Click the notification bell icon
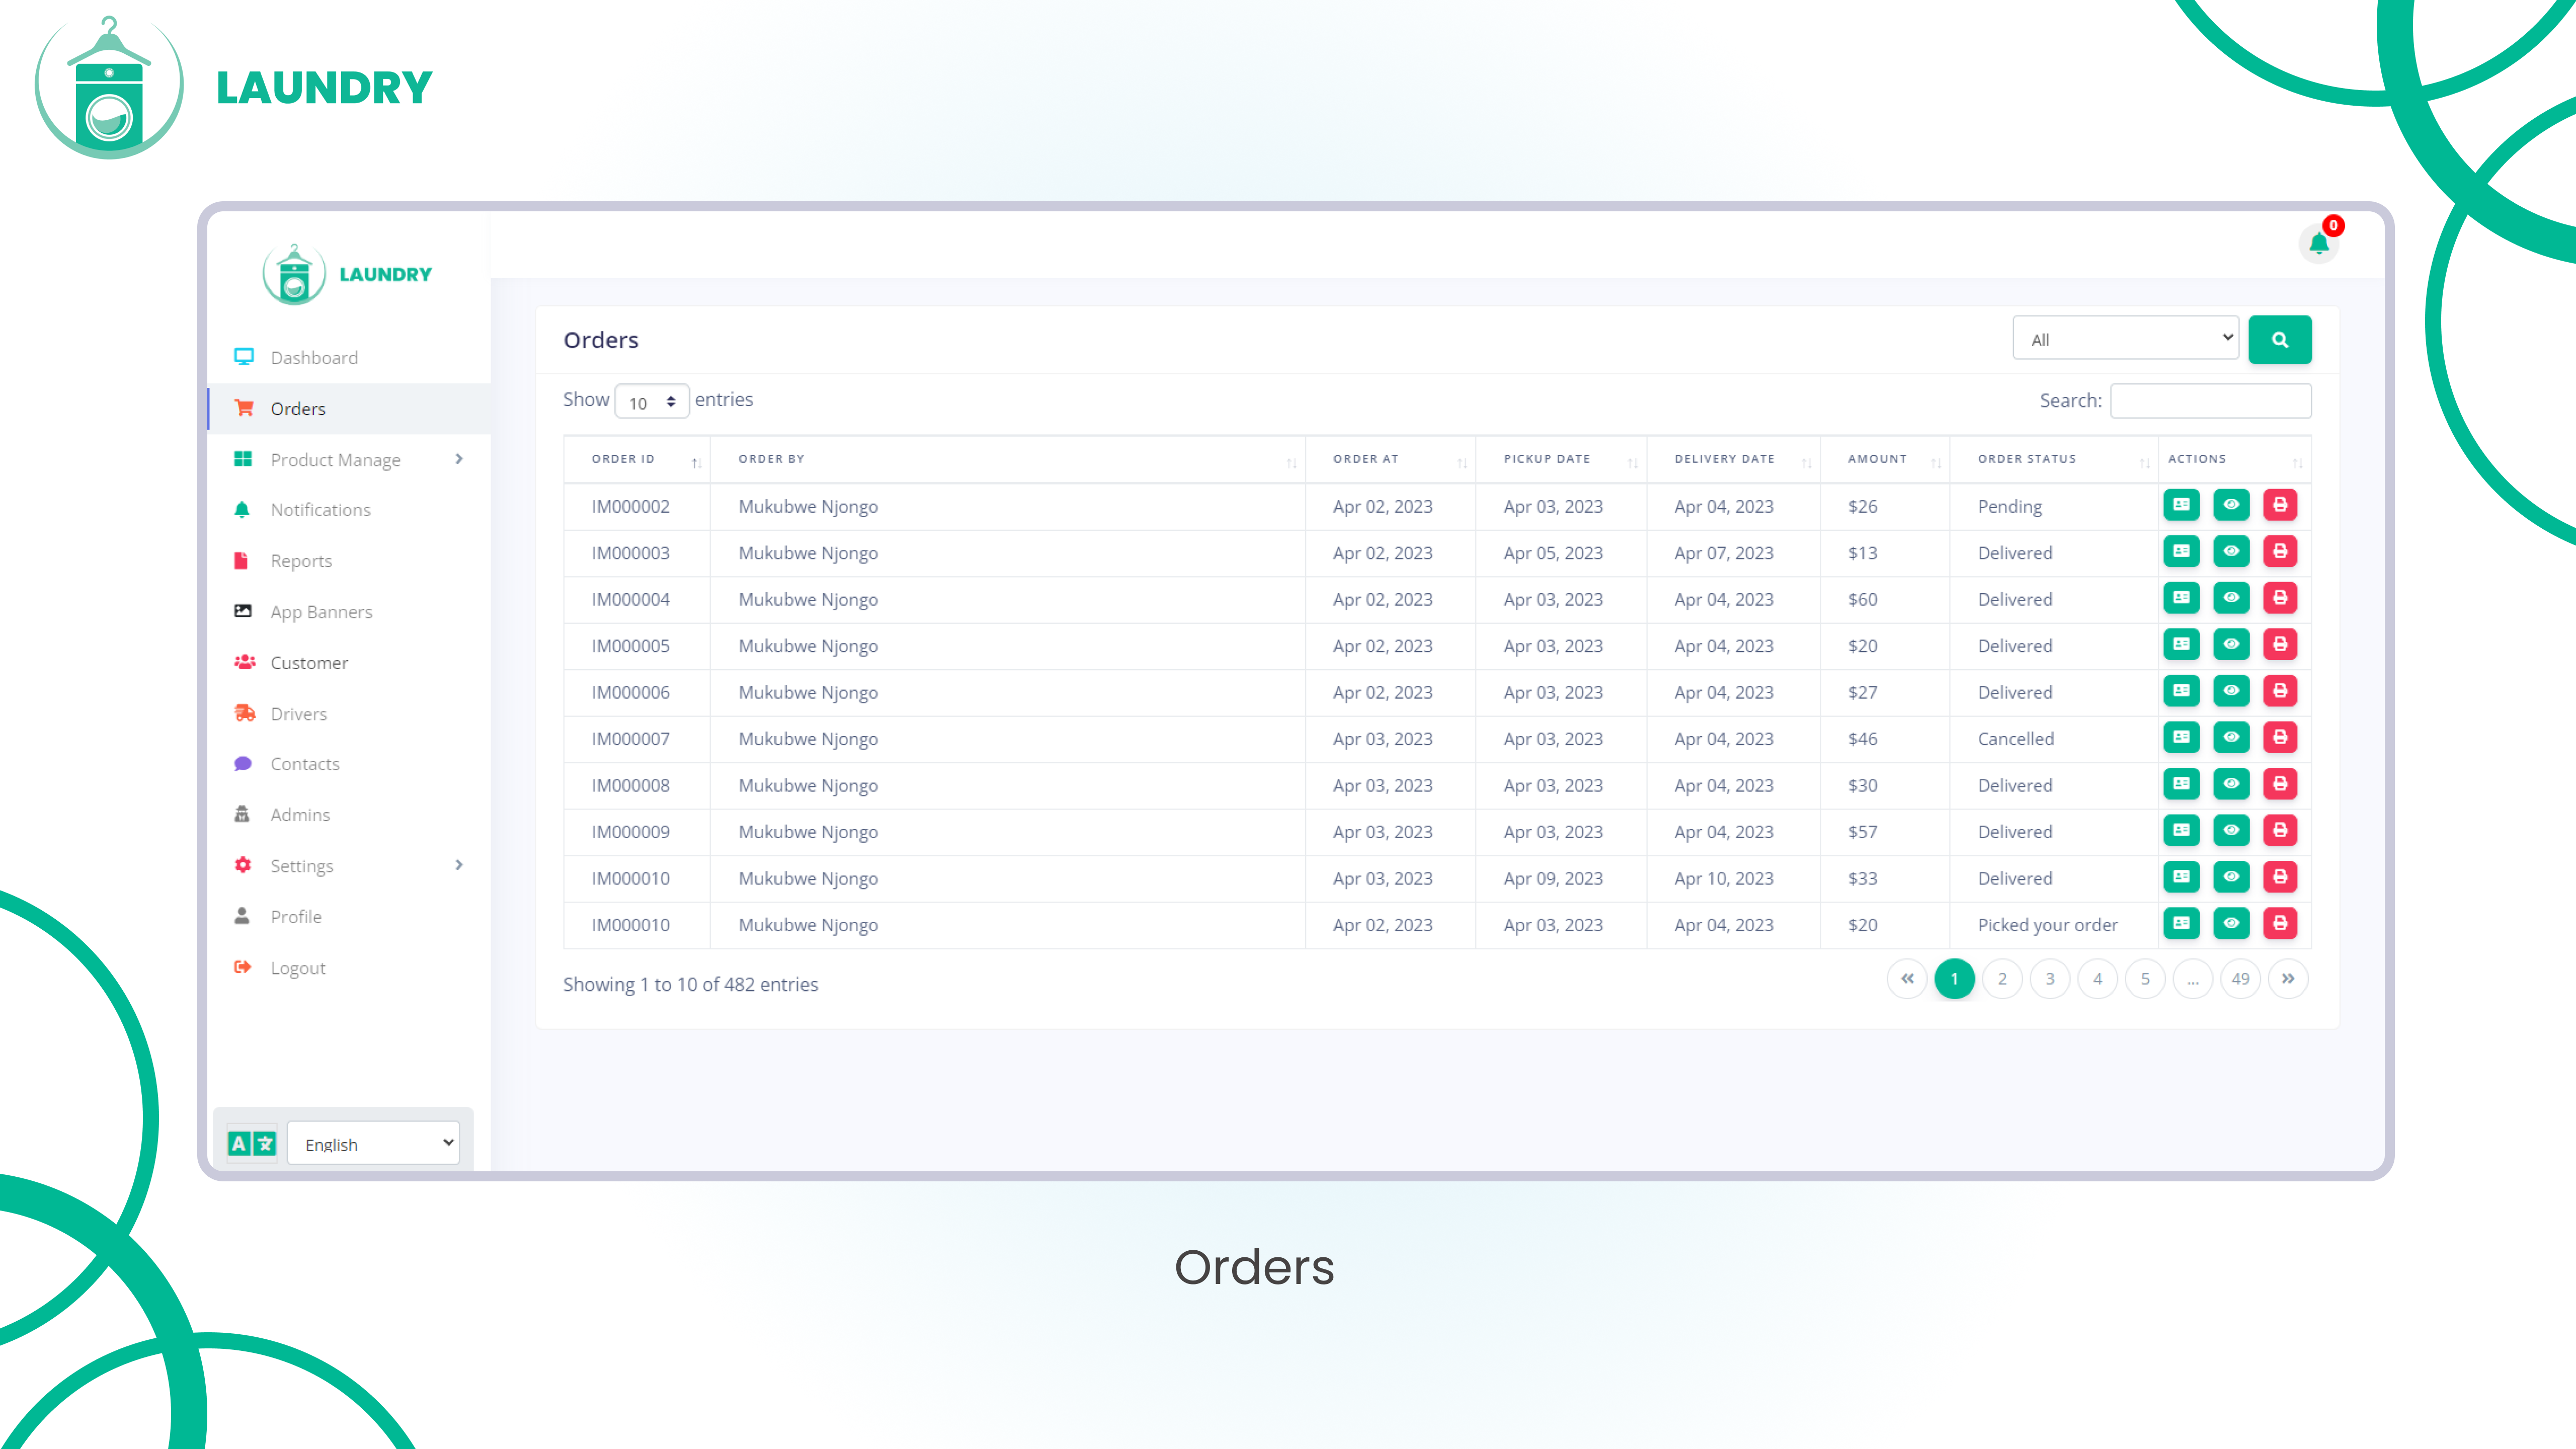The image size is (2576, 1449). 2318,243
